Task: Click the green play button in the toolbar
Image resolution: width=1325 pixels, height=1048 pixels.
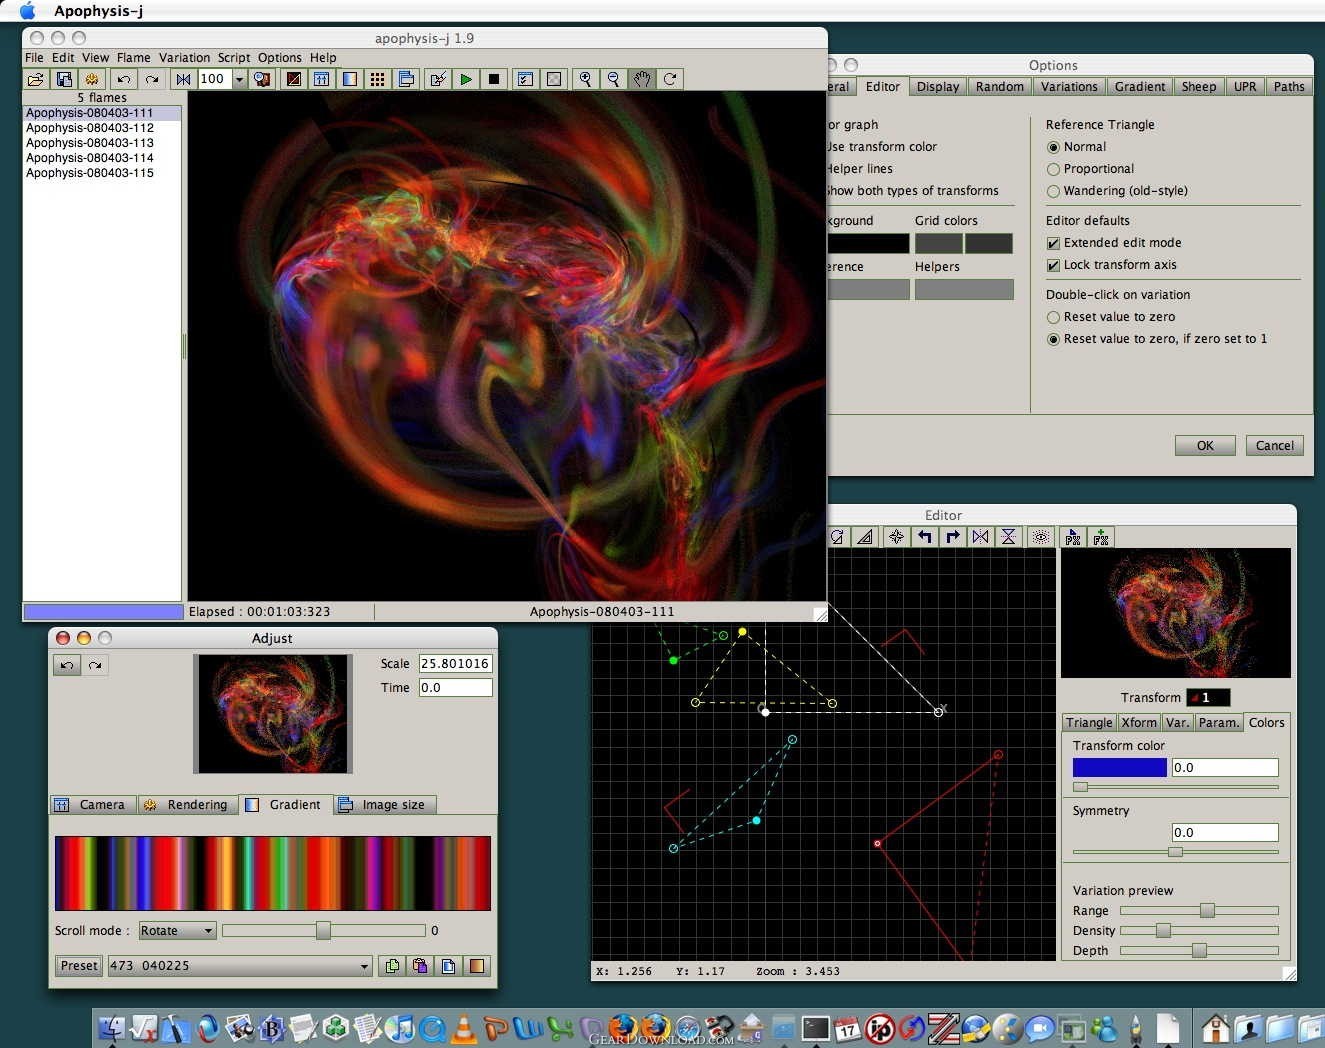Action: point(465,79)
